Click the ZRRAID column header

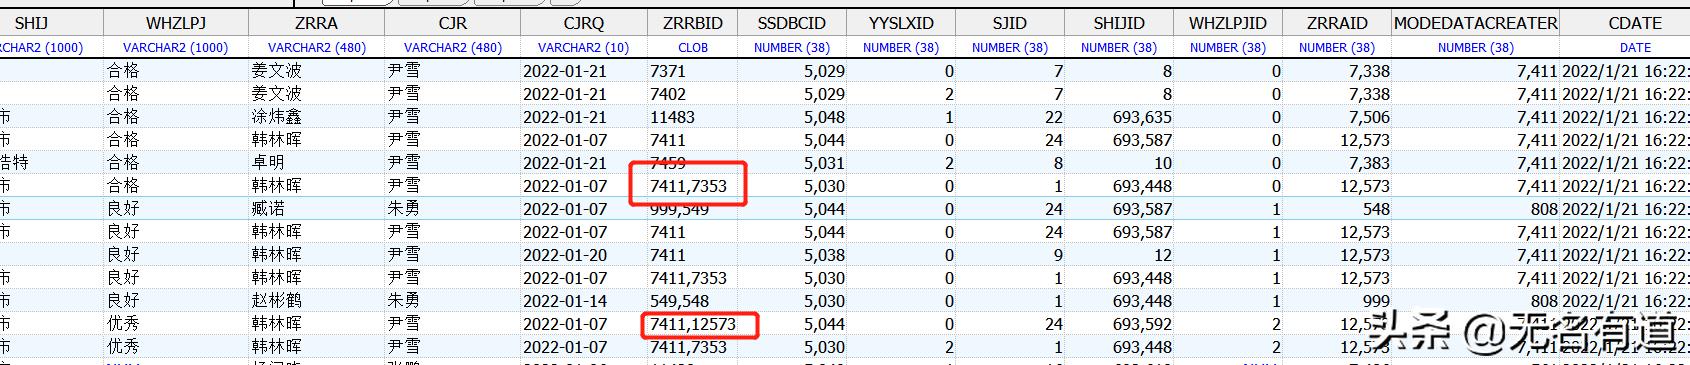point(1337,23)
